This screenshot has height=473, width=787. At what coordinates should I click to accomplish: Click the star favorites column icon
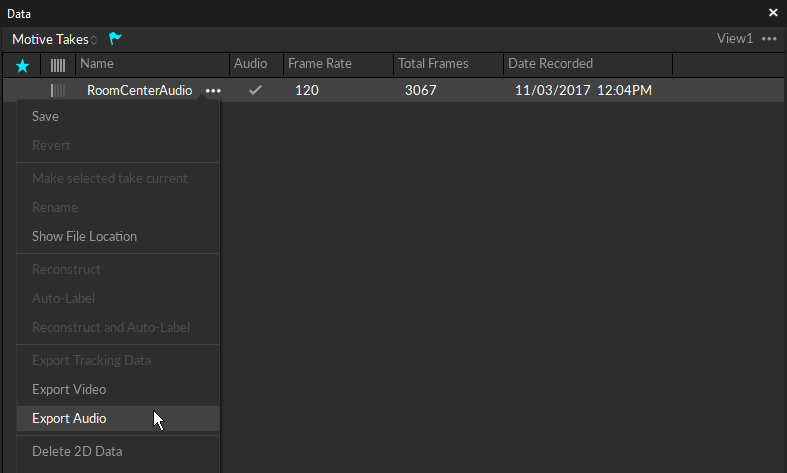coord(22,65)
